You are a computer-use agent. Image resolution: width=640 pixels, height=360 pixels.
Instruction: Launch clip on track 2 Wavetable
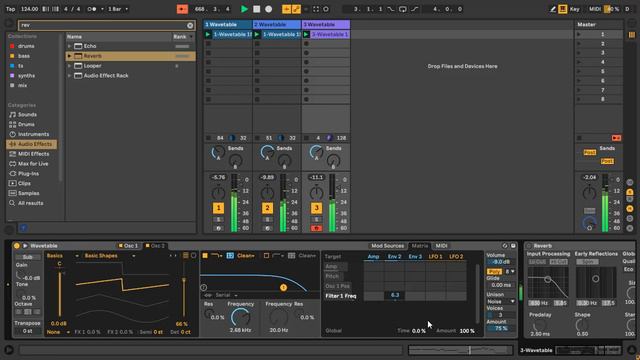coord(257,35)
